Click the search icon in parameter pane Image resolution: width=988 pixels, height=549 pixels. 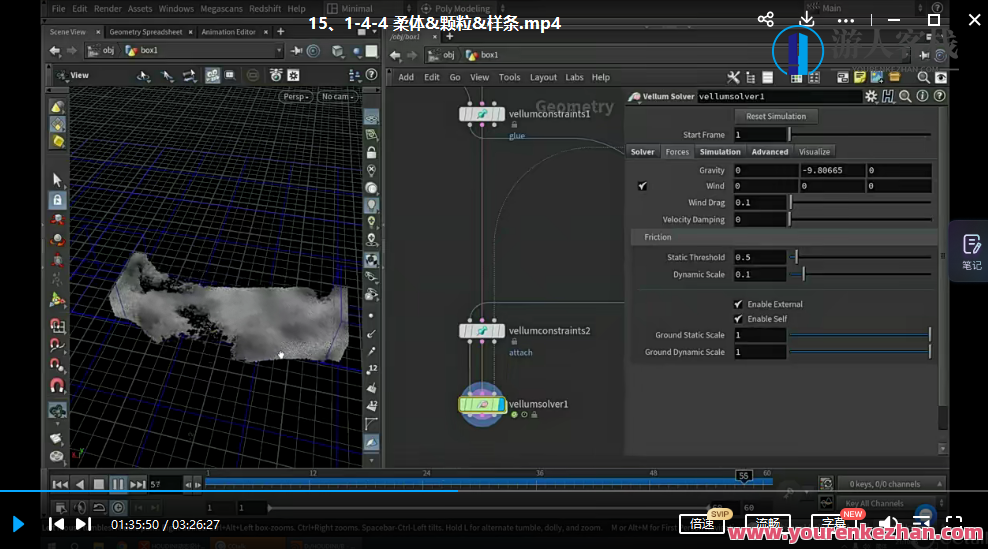(905, 97)
